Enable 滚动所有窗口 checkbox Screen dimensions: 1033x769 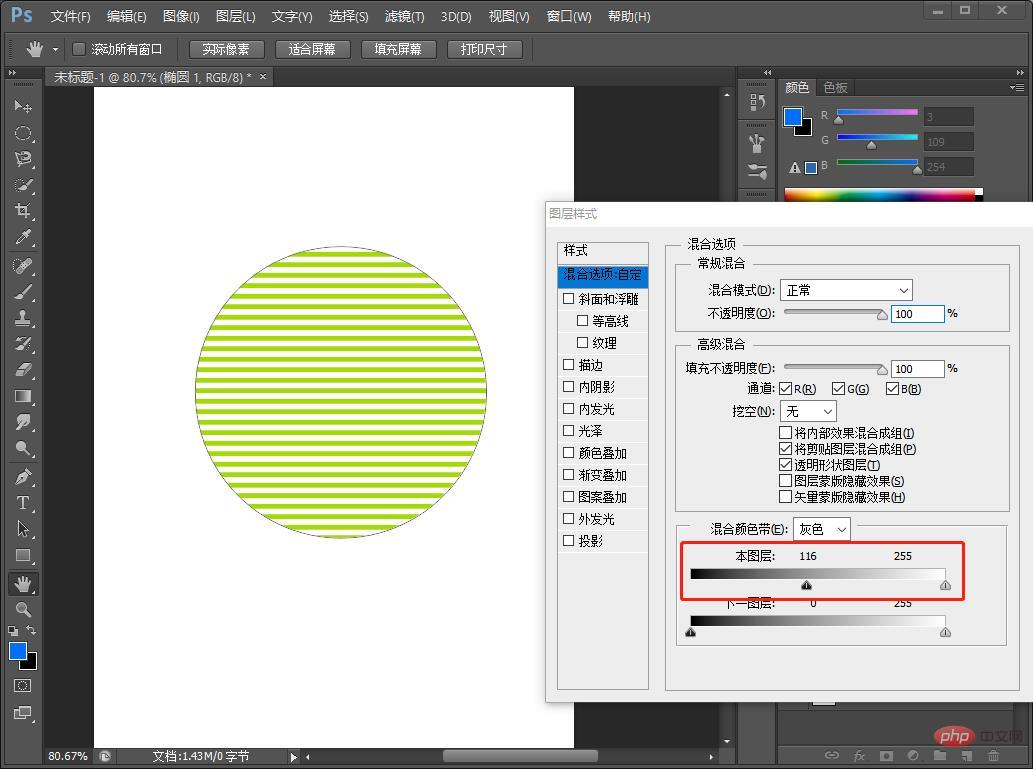coord(79,49)
